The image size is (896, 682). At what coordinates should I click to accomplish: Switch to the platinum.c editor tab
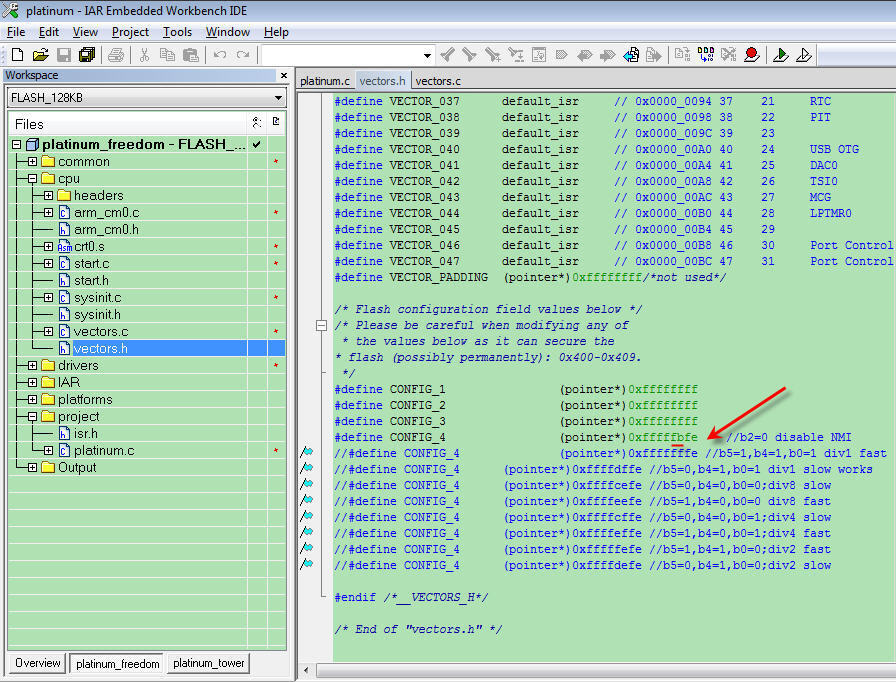(x=325, y=81)
